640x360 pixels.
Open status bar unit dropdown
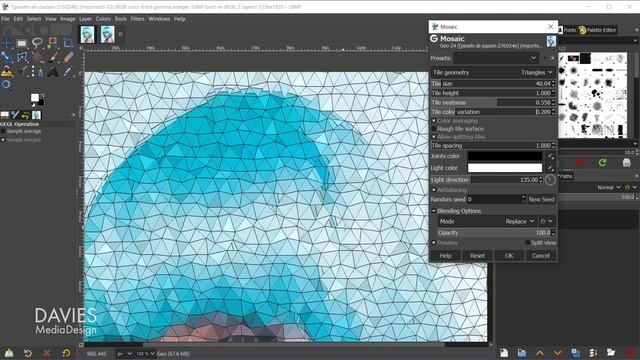[x=124, y=353]
